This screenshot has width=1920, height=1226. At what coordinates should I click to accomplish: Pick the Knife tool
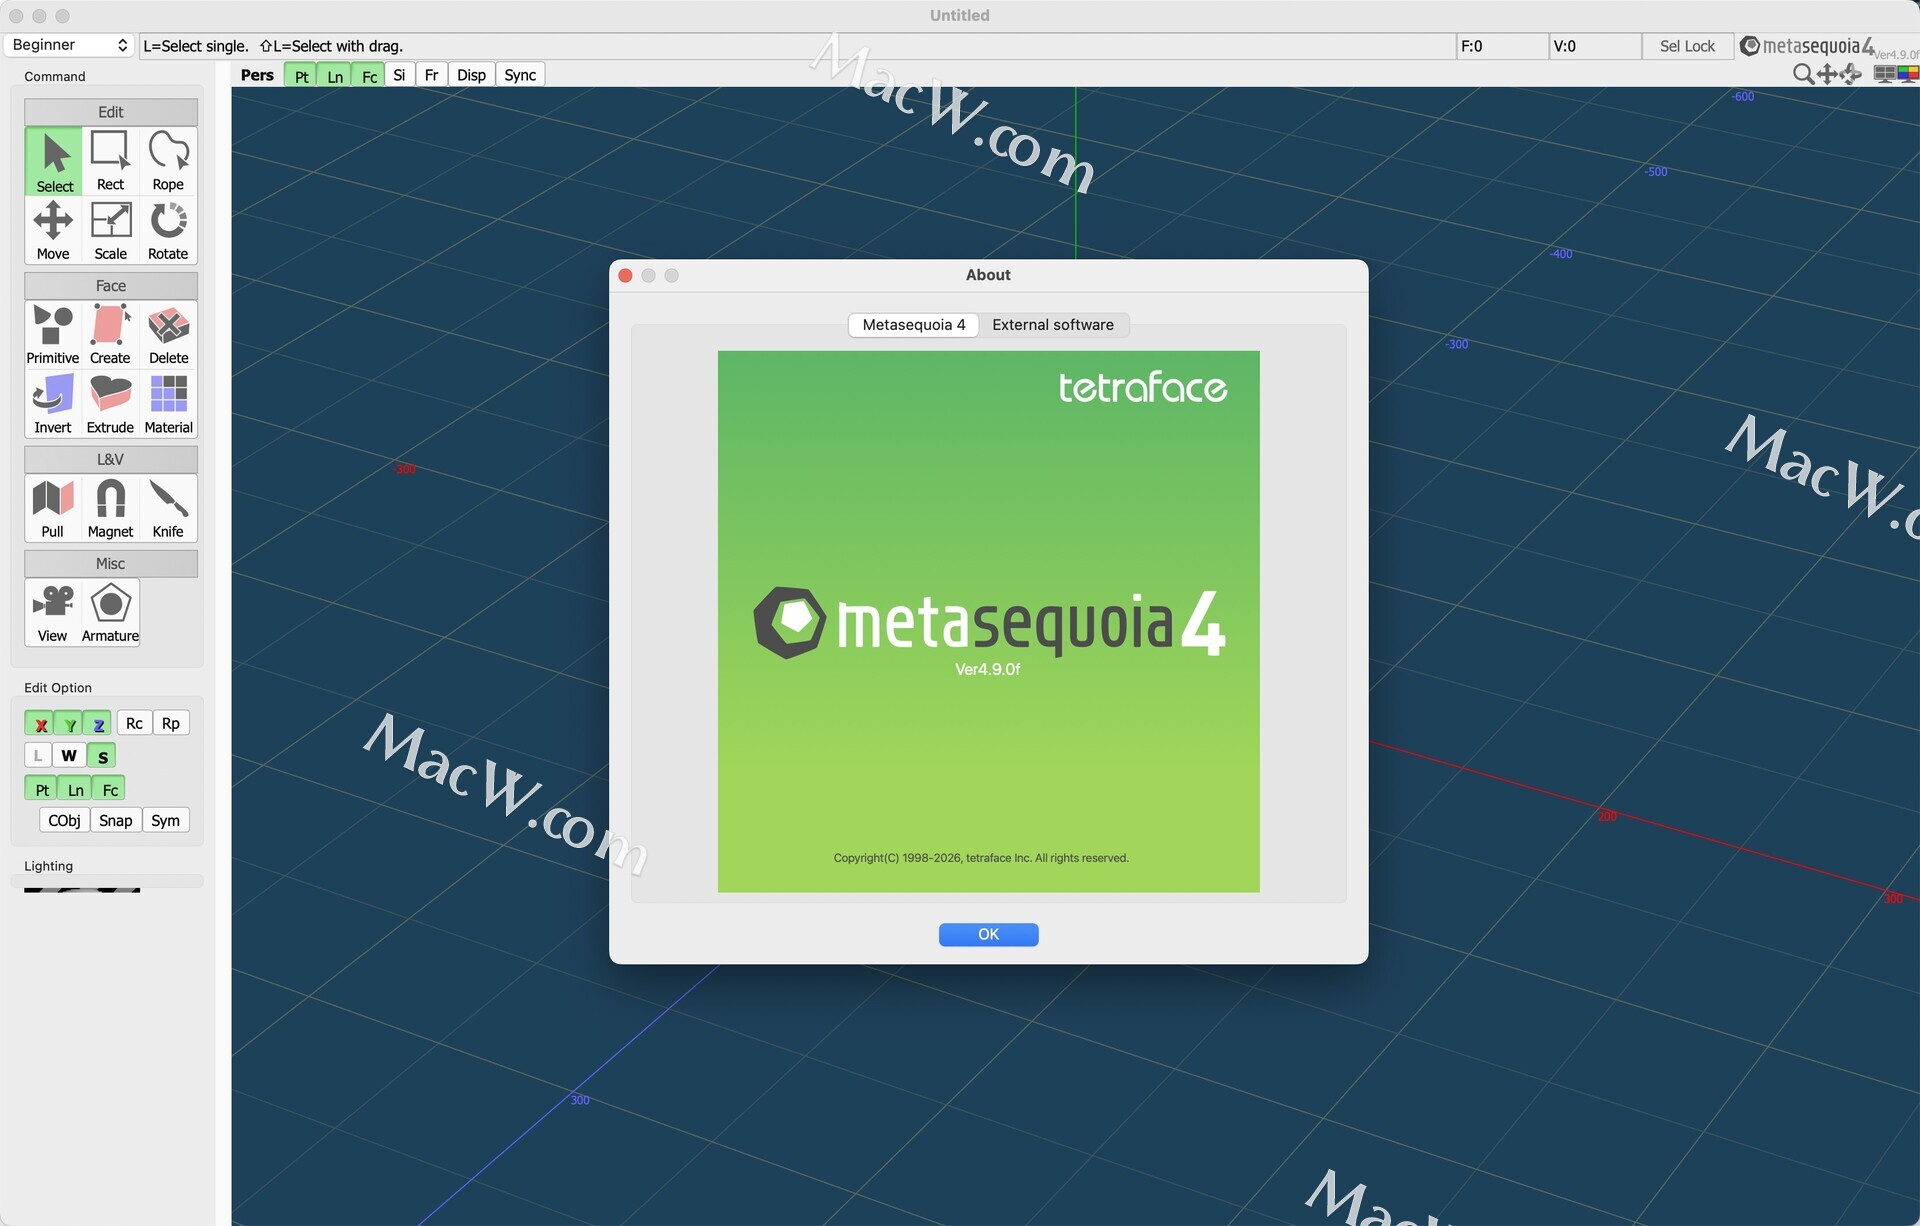coord(168,508)
